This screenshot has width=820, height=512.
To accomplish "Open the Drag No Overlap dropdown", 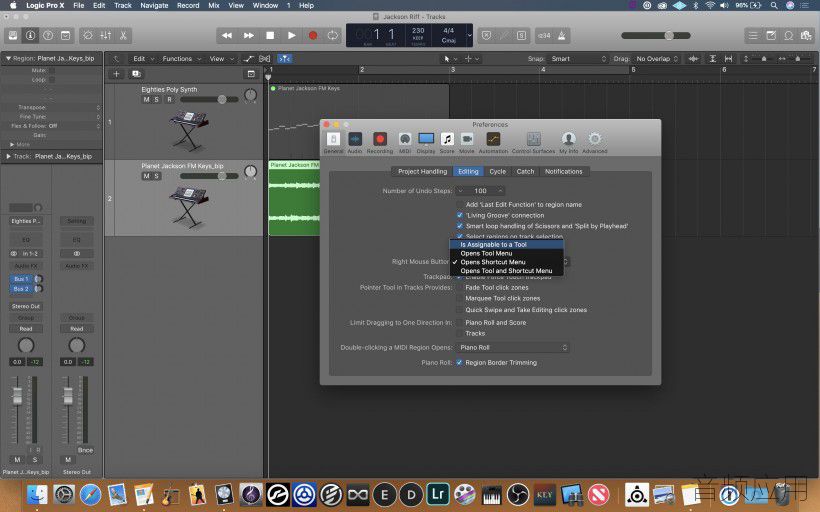I will click(657, 59).
